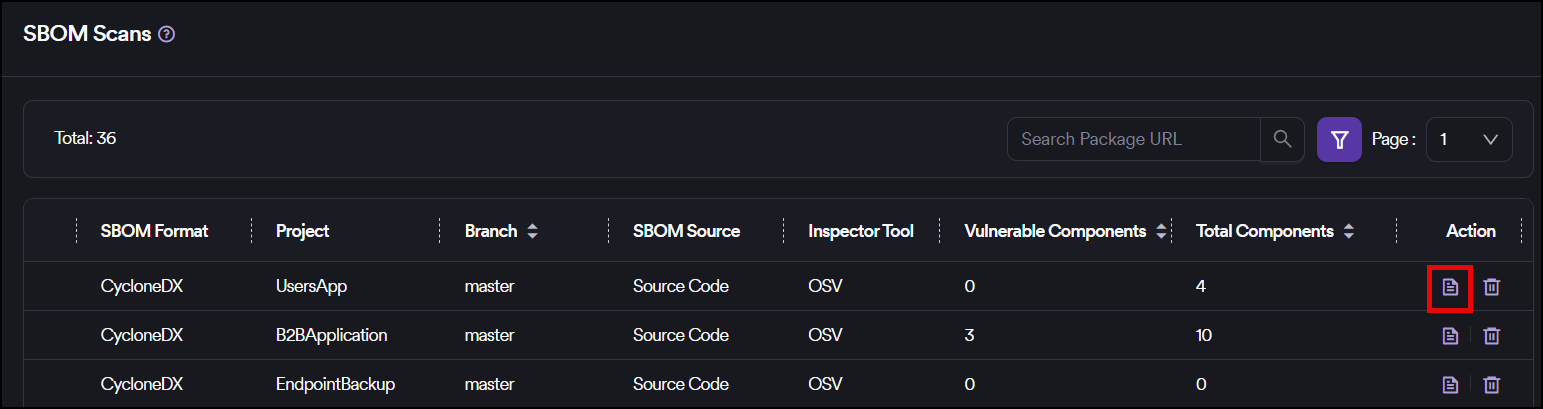Click the SBOM Scans help icon
The width and height of the screenshot is (1543, 409).
(167, 34)
